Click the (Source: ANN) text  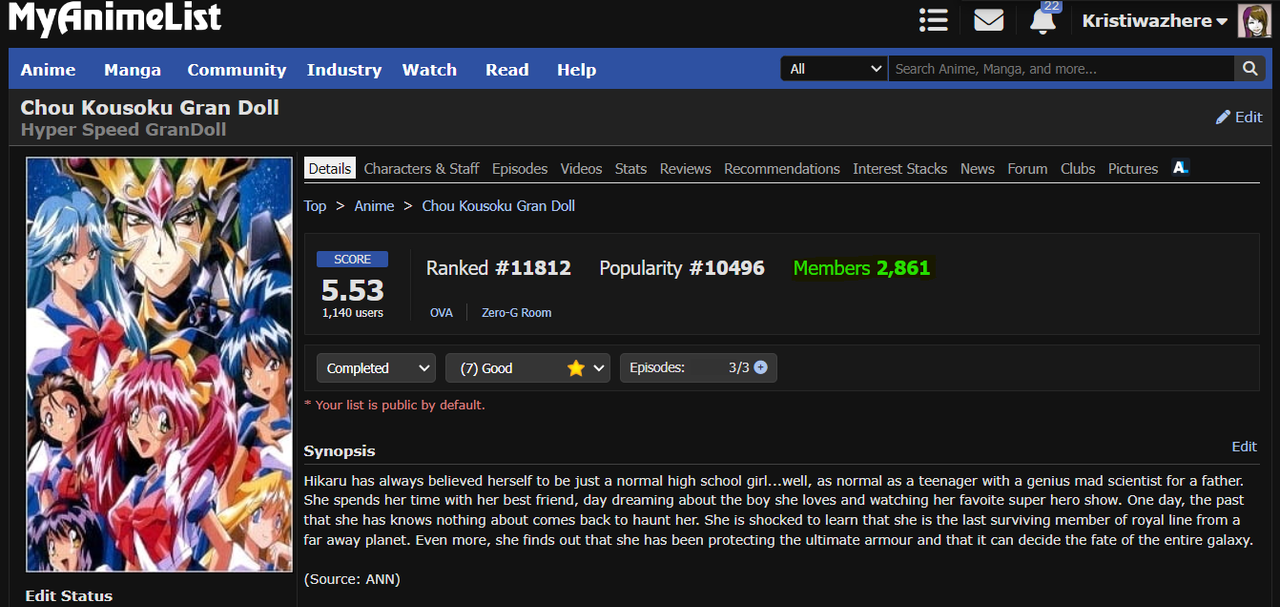coord(352,579)
